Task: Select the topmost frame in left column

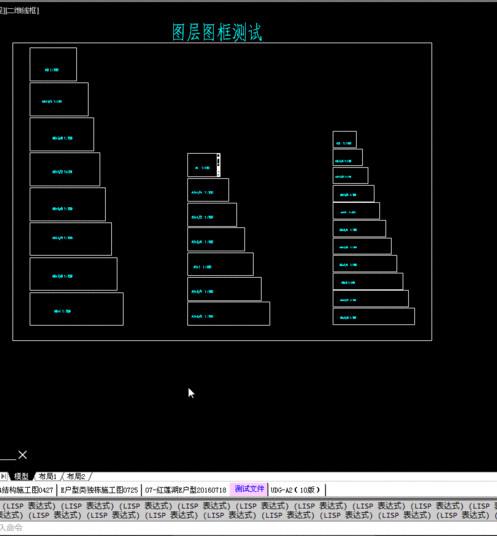Action: [53, 64]
